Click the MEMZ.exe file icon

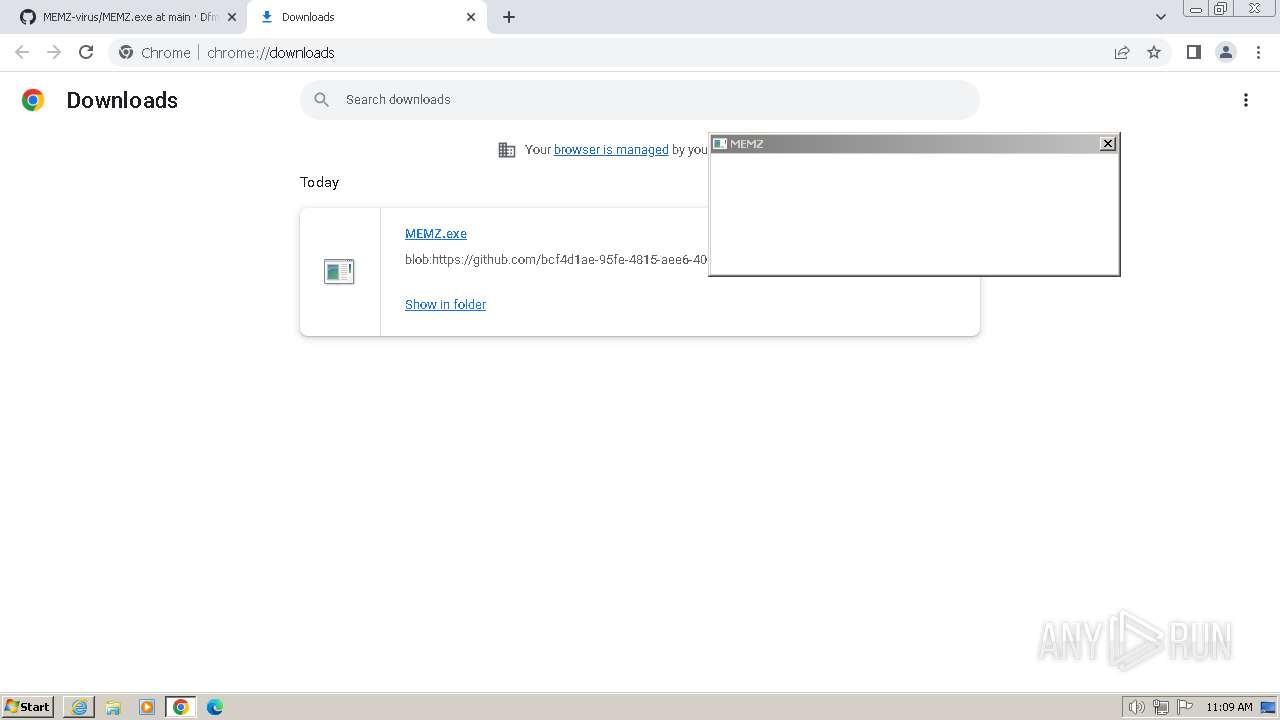coord(339,271)
